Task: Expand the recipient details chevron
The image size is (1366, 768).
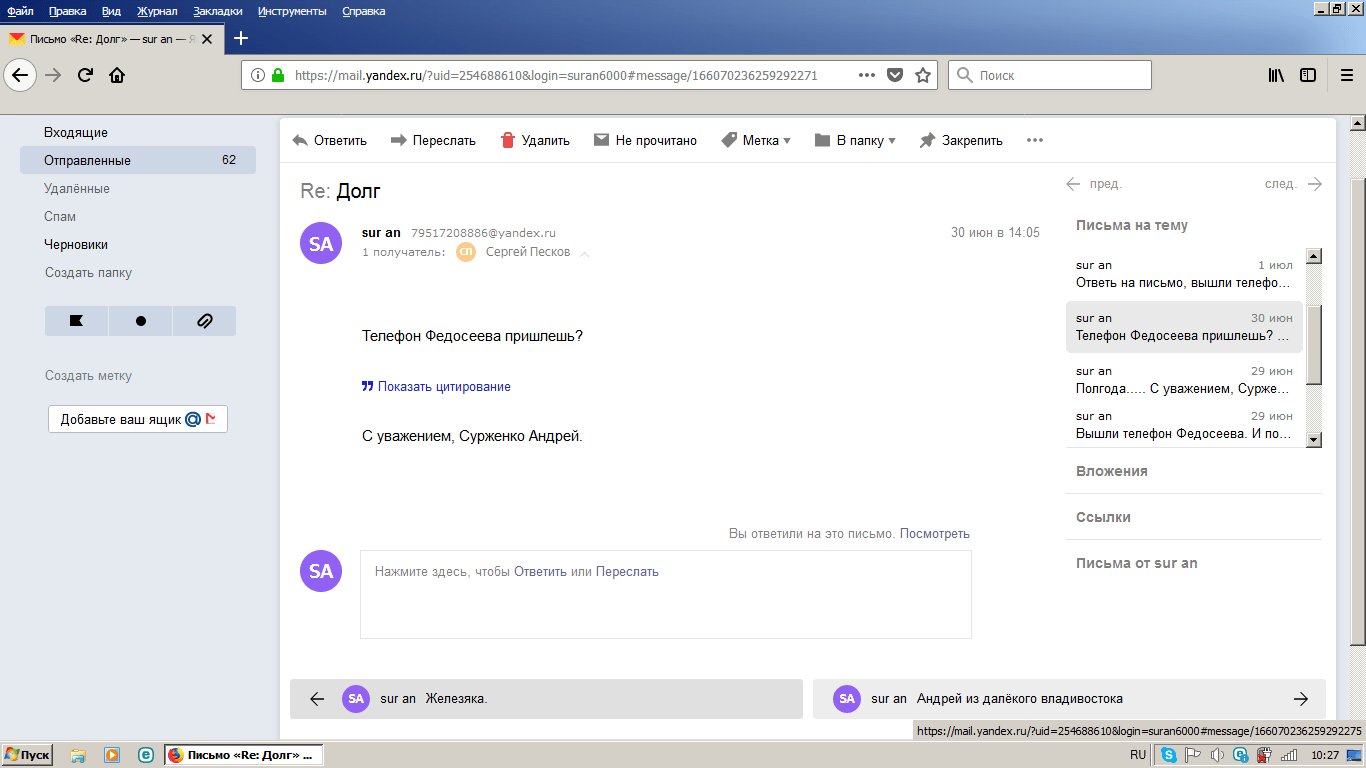Action: (585, 254)
